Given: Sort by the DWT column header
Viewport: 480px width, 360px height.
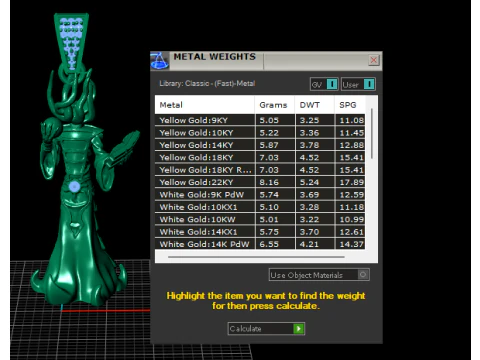Looking at the screenshot, I should click(314, 105).
